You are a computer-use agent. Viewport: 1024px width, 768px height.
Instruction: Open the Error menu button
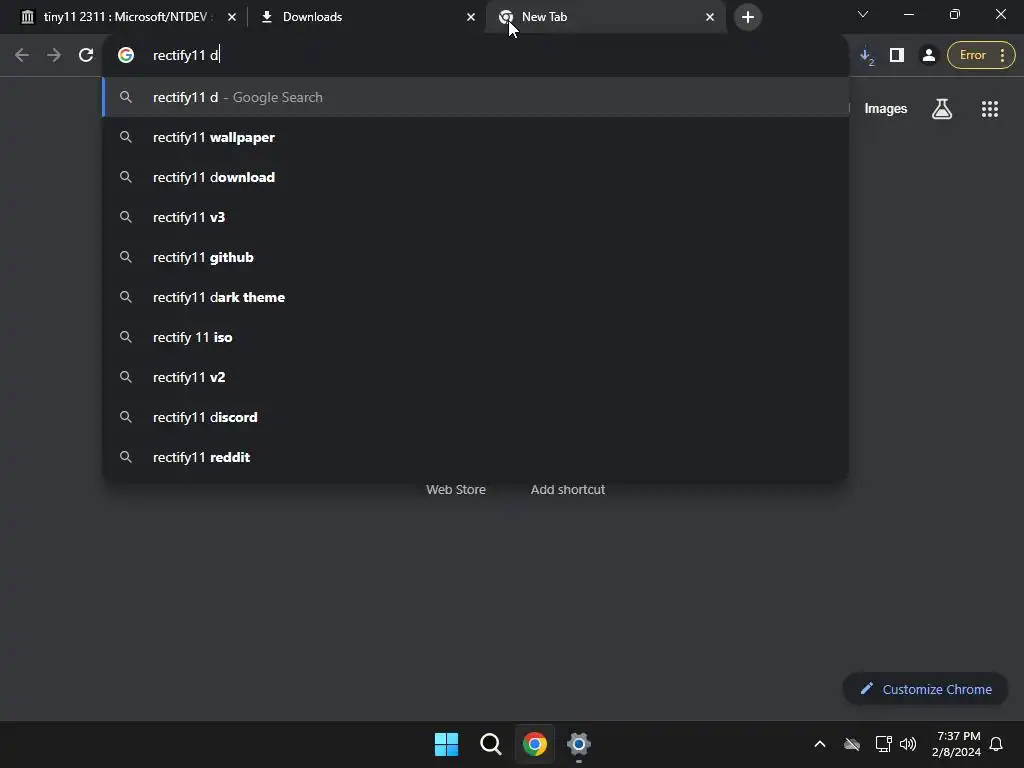pos(981,56)
